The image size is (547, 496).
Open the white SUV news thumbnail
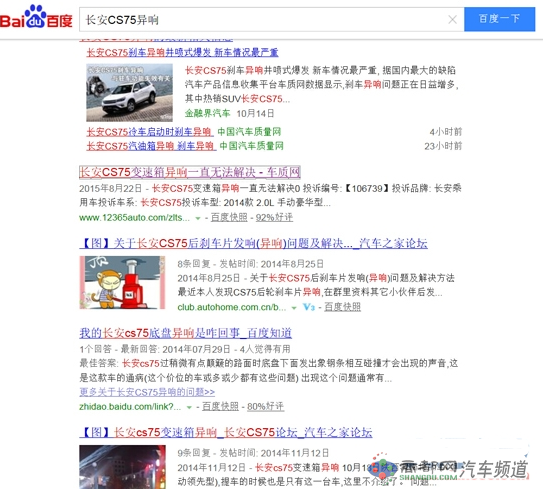point(129,92)
